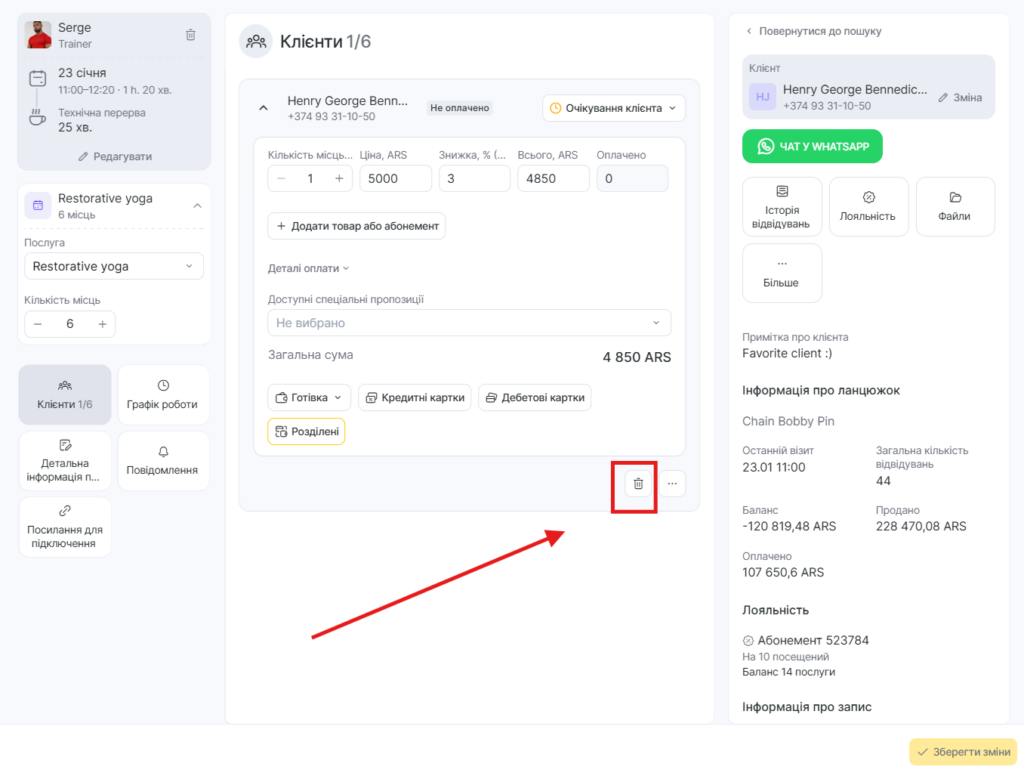1024x773 pixels.
Task: Open the Історія відвідувань visit history
Action: pos(782,206)
